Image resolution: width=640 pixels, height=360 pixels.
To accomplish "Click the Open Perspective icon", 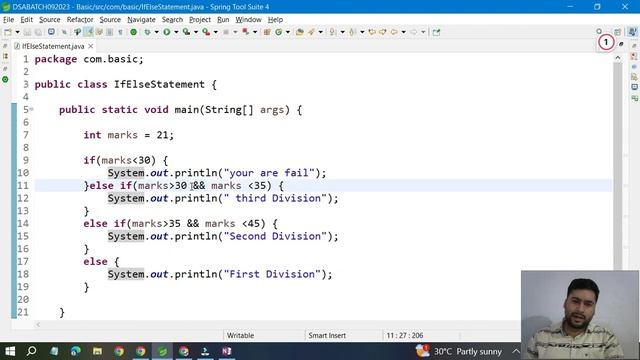I will coord(617,32).
